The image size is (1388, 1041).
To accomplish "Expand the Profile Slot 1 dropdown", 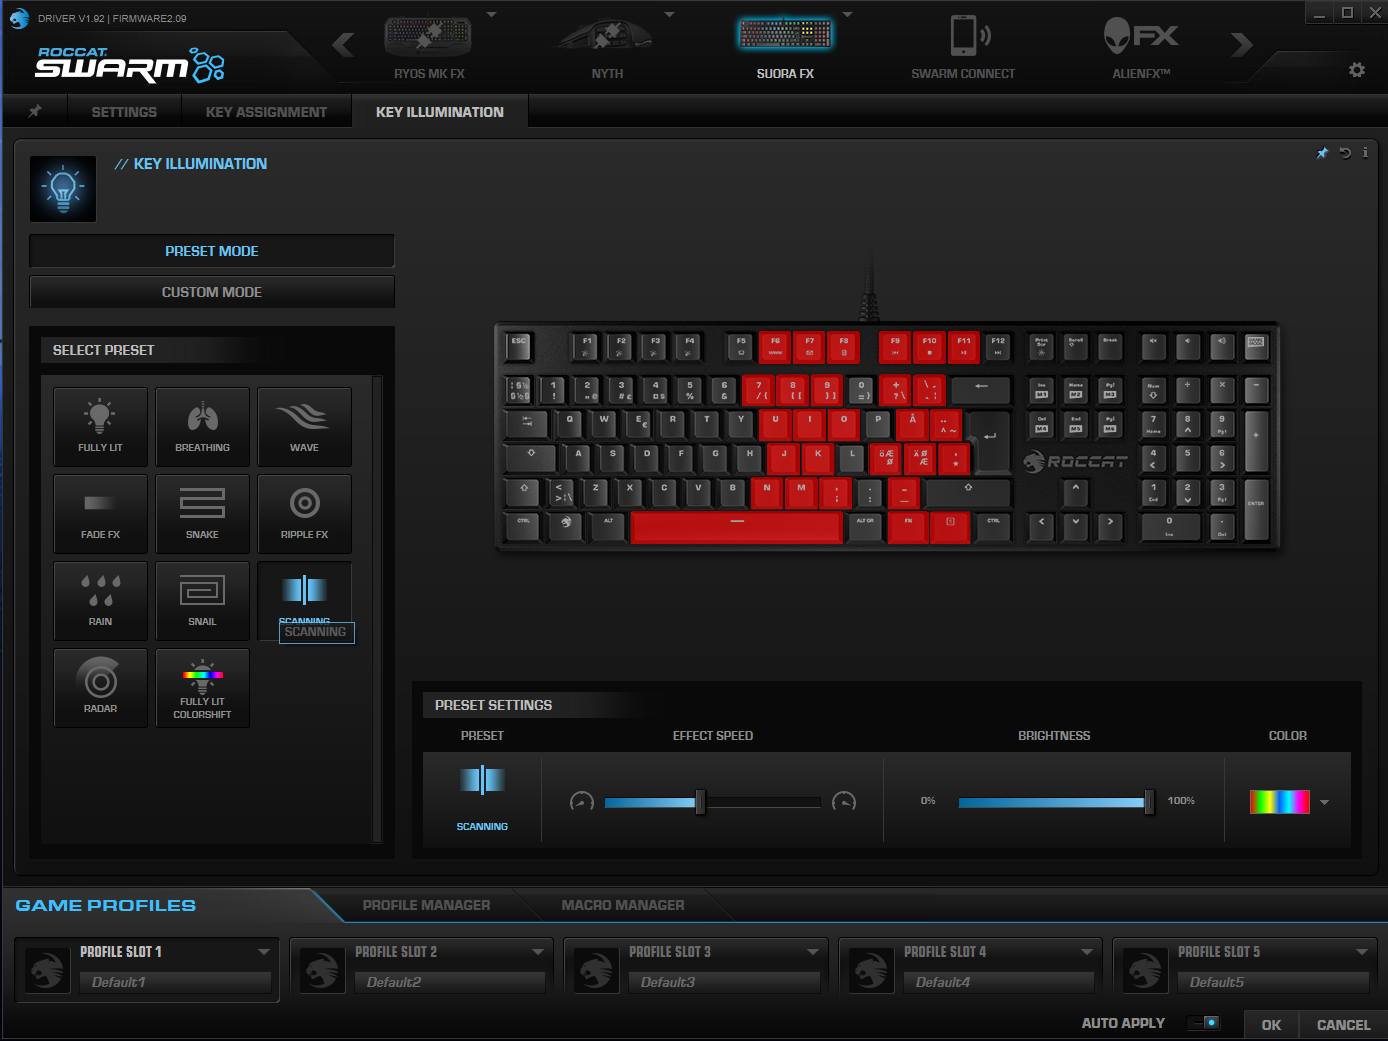I will pyautogui.click(x=264, y=952).
